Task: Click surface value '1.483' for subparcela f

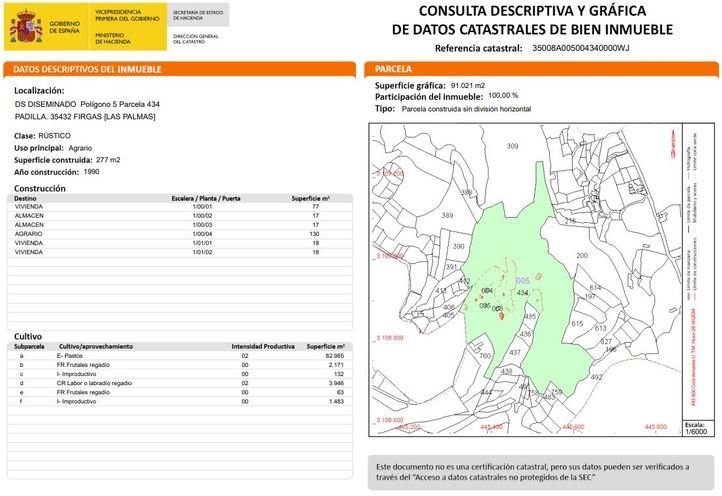Action: click(x=337, y=402)
